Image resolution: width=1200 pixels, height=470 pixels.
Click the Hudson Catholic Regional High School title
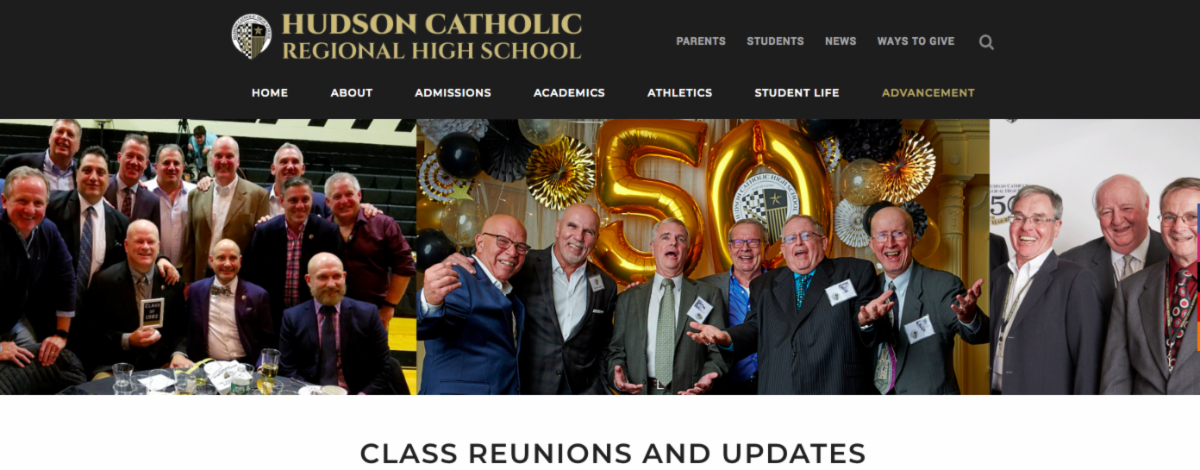point(431,37)
